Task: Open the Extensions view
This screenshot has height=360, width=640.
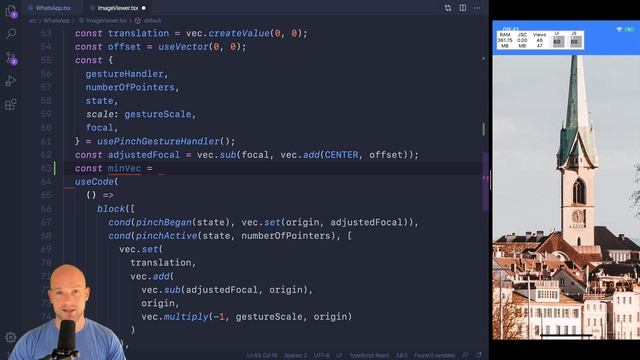Action: 11,104
